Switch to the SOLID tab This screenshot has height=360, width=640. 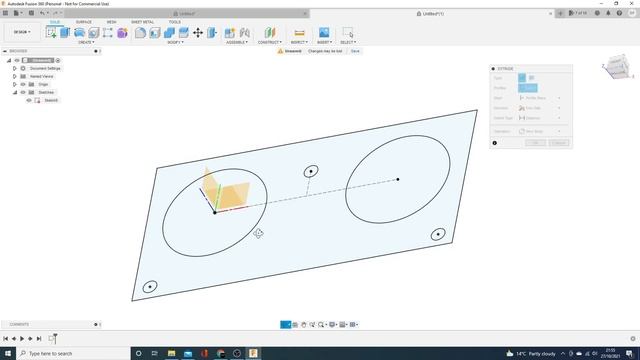pyautogui.click(x=55, y=22)
